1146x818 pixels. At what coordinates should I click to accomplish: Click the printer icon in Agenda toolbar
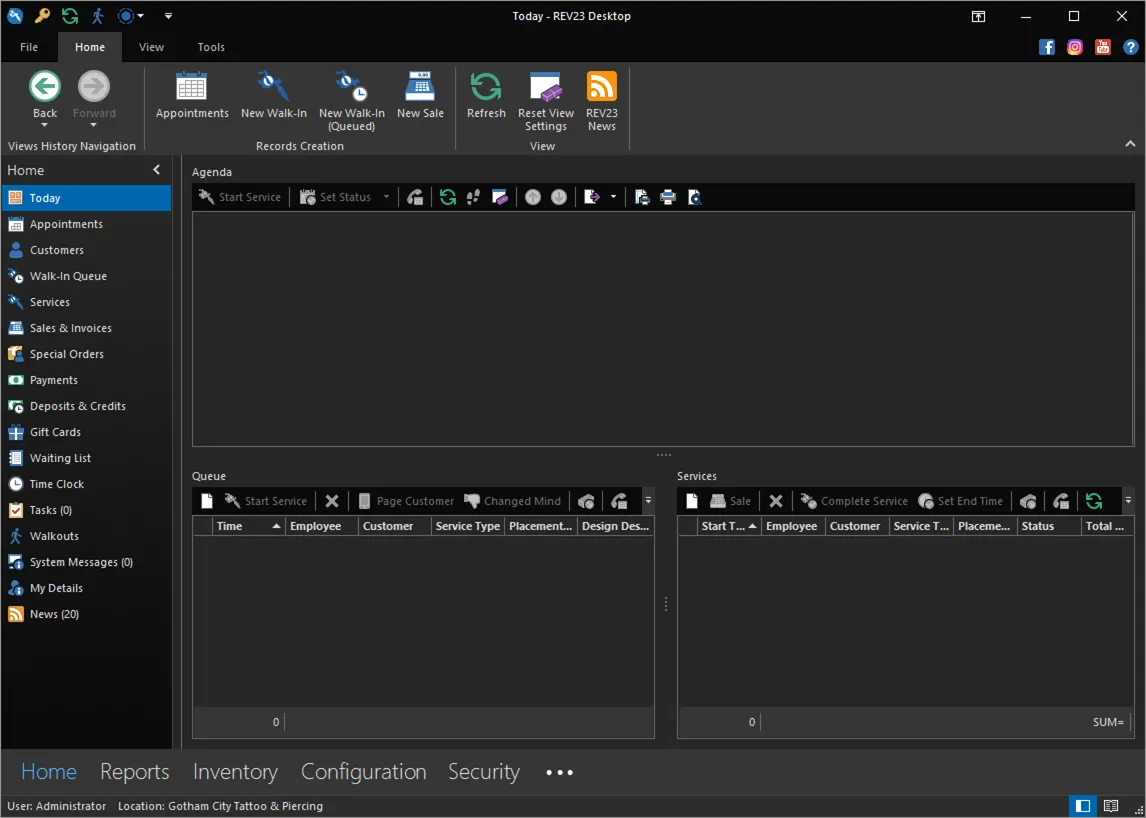(x=668, y=197)
